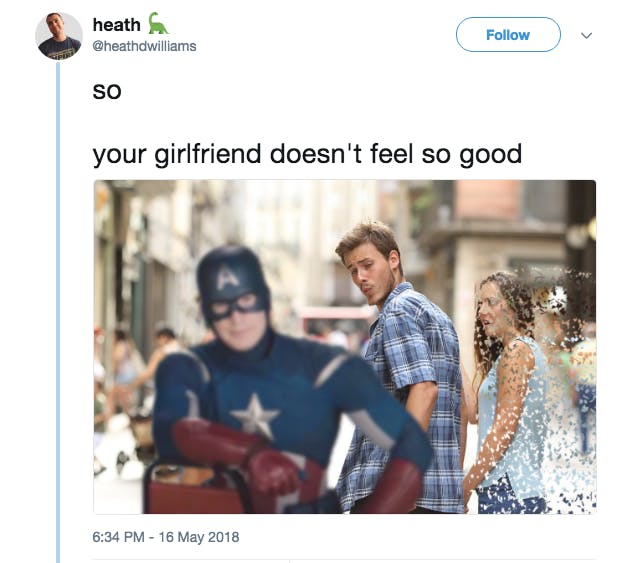The width and height of the screenshot is (635, 563).
Task: Click the star on Captain America's chest
Action: pos(254,416)
